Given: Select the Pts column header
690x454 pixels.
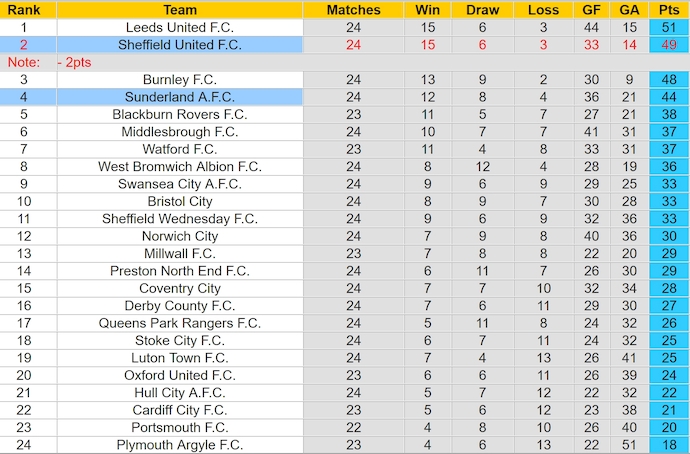Looking at the screenshot, I should pos(669,10).
